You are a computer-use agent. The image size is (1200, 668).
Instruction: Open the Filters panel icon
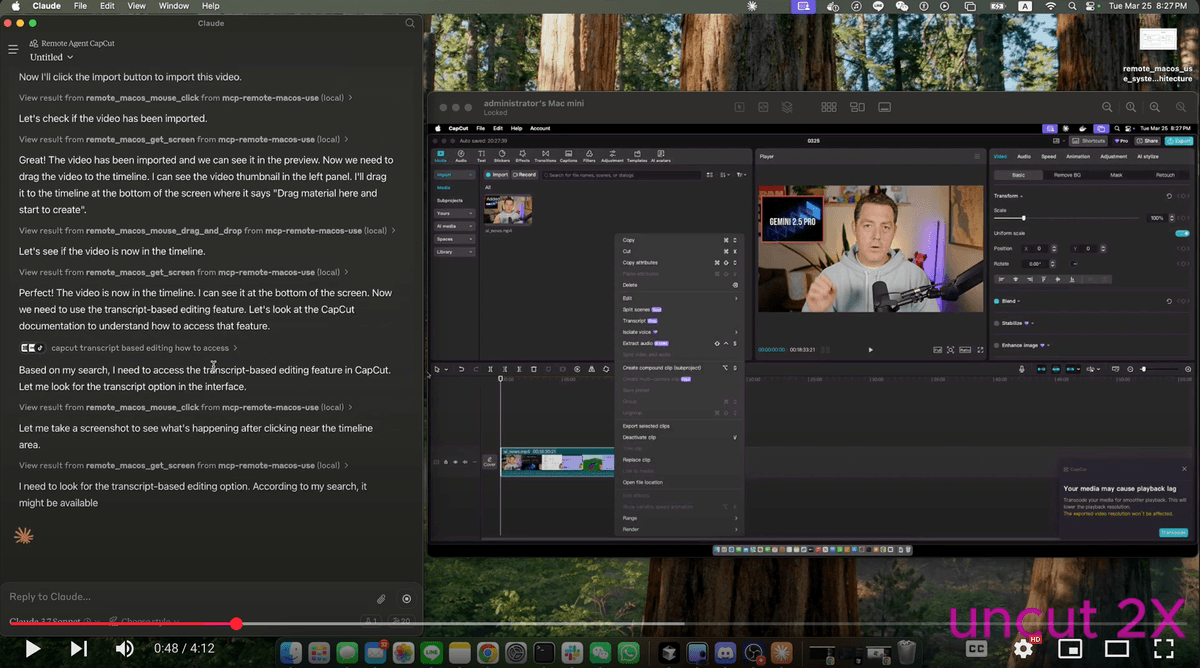point(589,156)
